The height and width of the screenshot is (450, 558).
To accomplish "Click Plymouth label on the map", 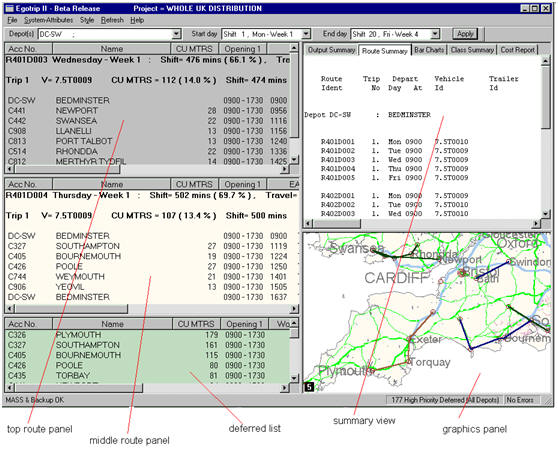I will (346, 371).
